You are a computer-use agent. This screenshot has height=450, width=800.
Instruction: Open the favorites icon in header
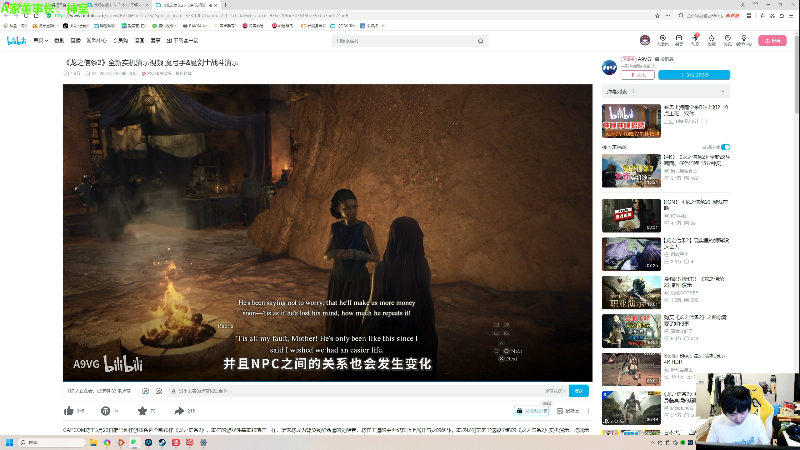click(711, 40)
